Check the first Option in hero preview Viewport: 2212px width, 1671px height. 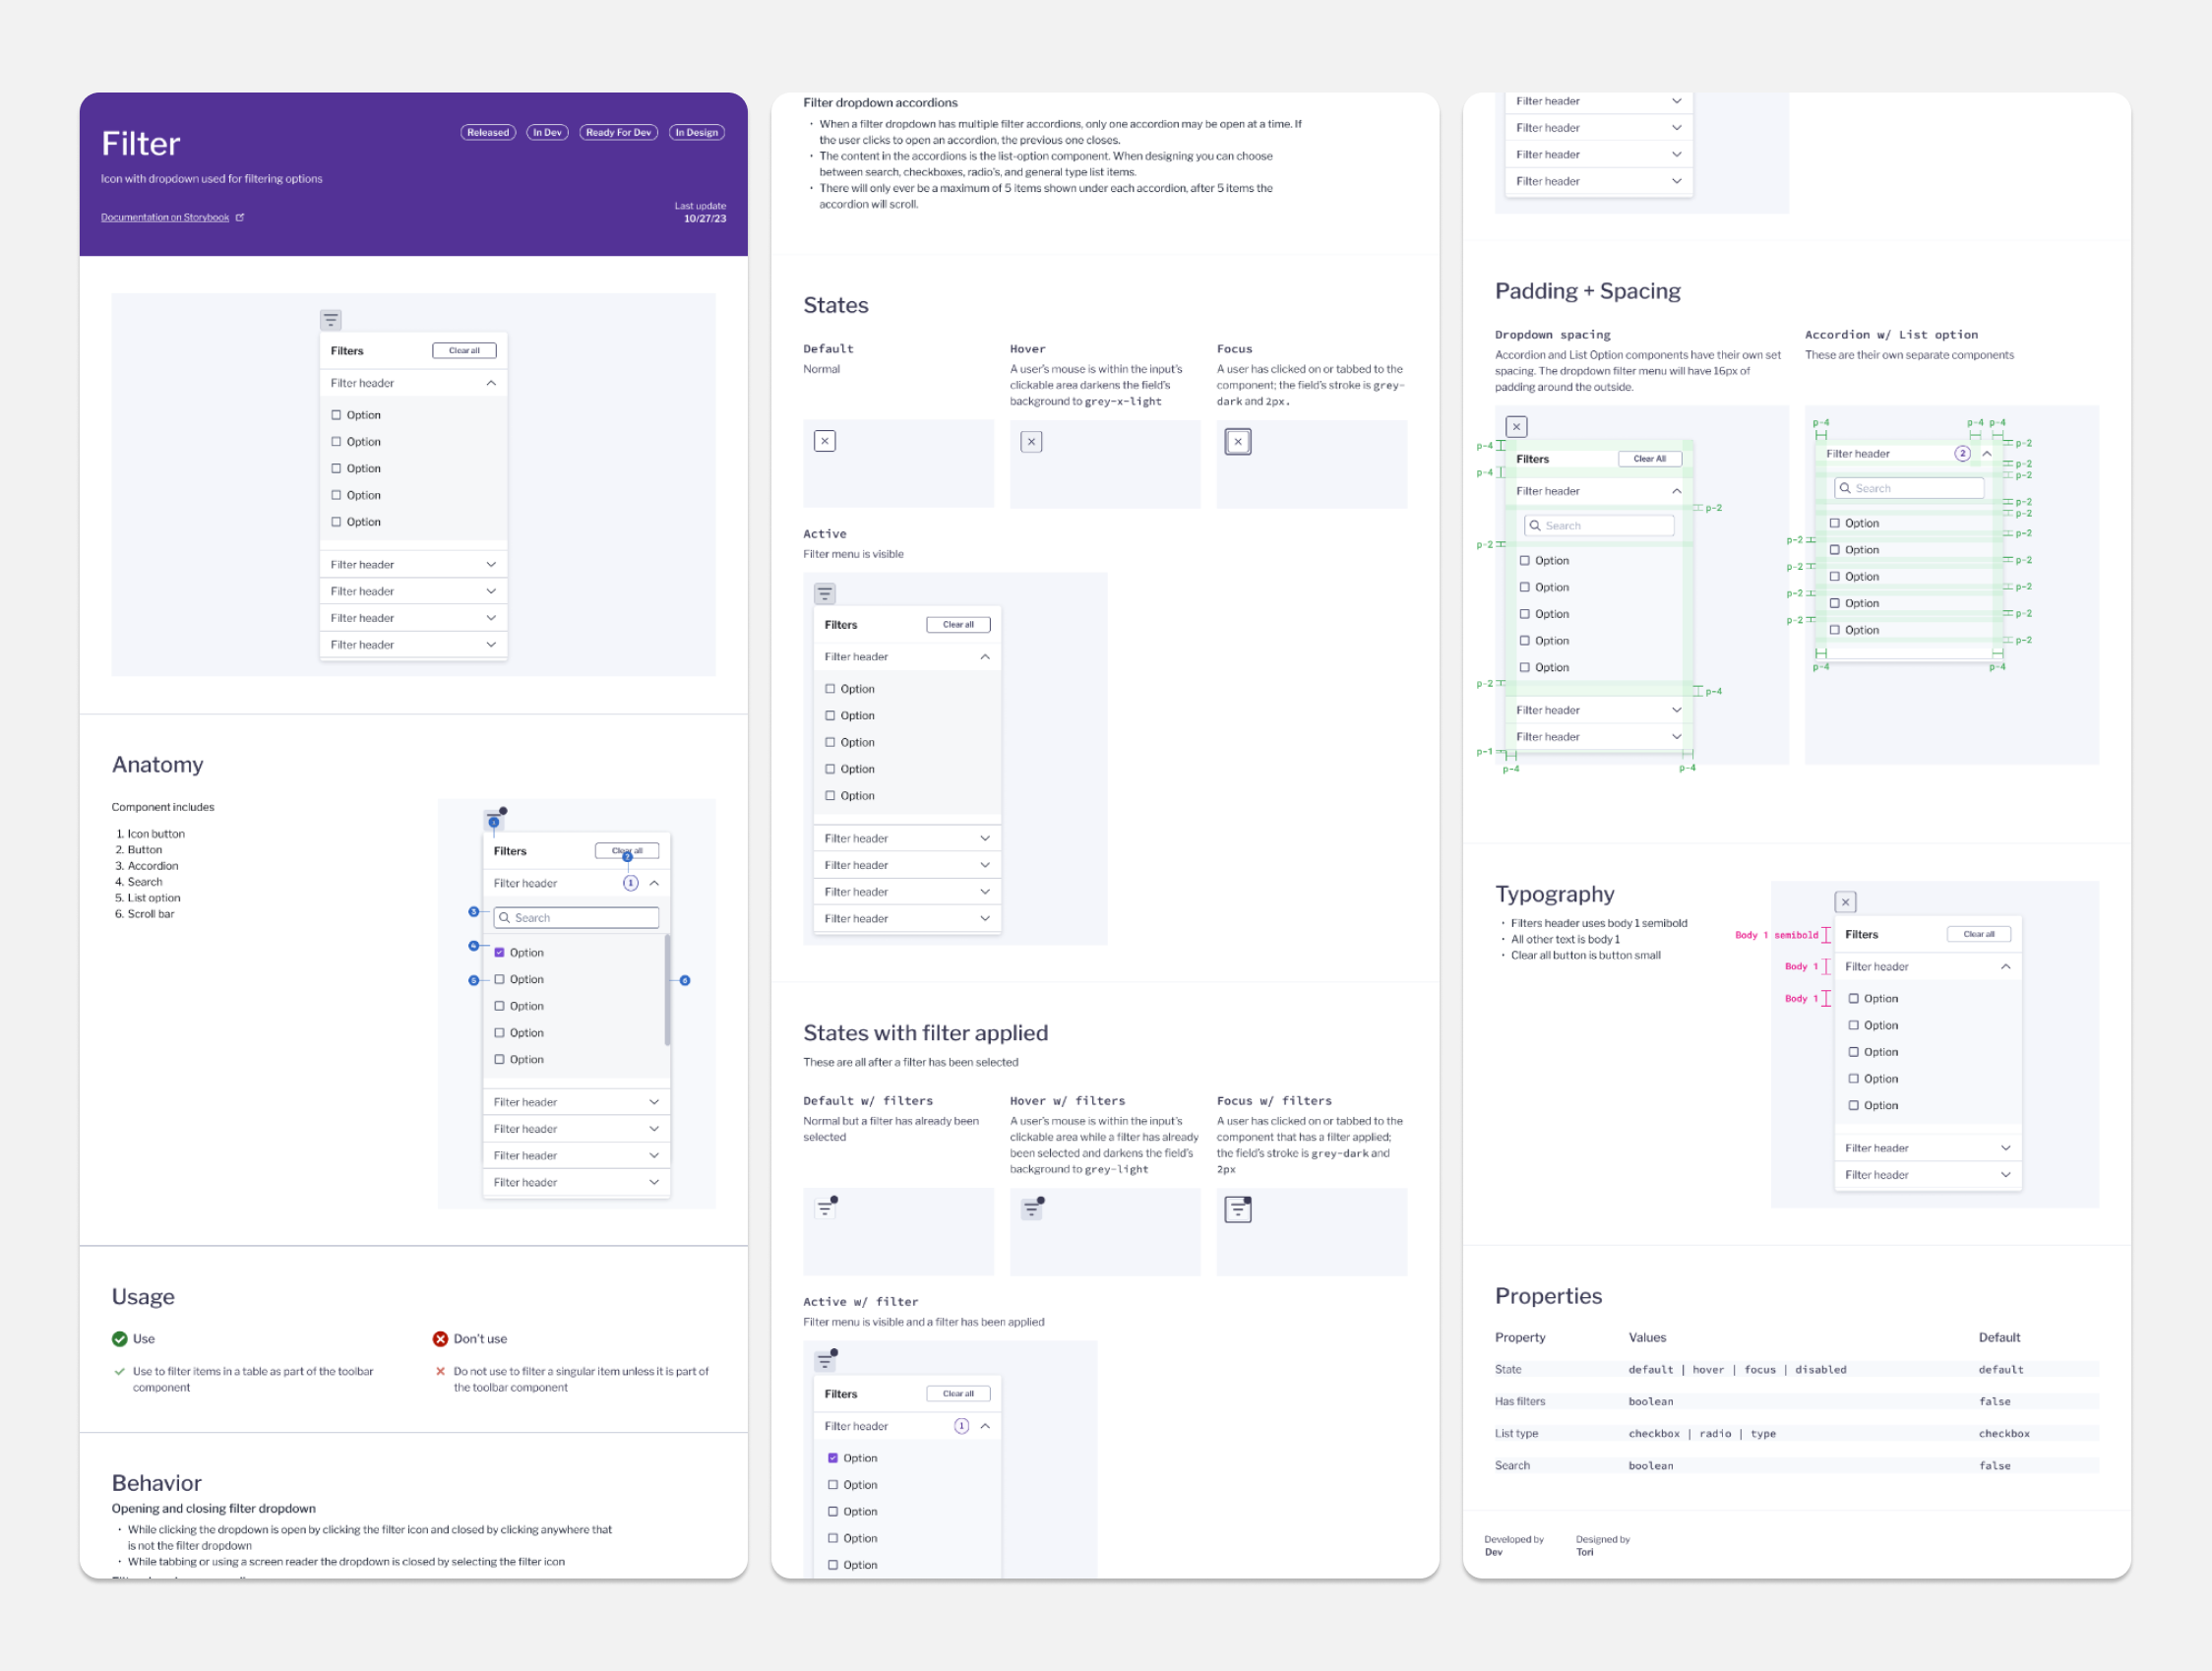click(x=336, y=415)
